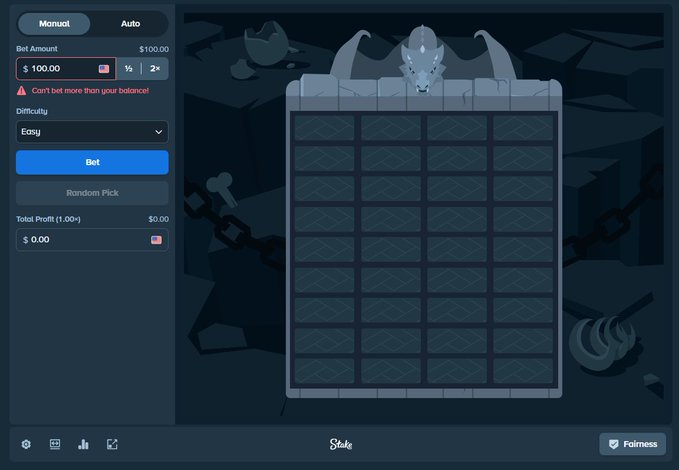Click the $0.00 value beside Total Profit label

click(158, 219)
